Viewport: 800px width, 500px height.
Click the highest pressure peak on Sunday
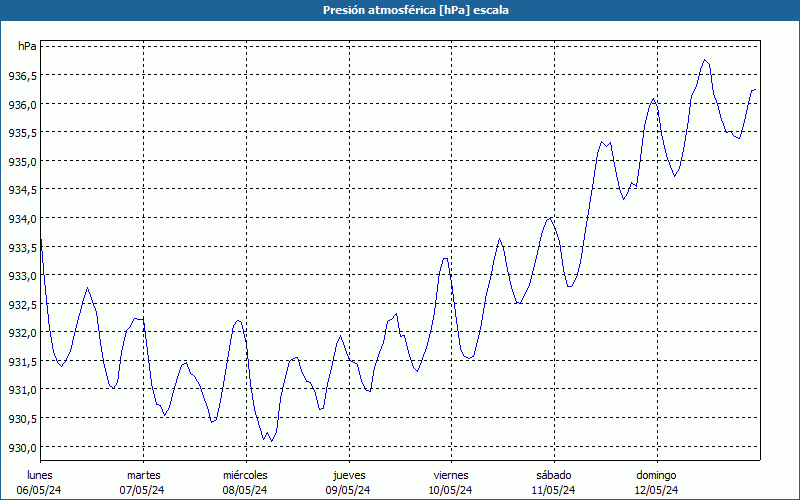705,60
